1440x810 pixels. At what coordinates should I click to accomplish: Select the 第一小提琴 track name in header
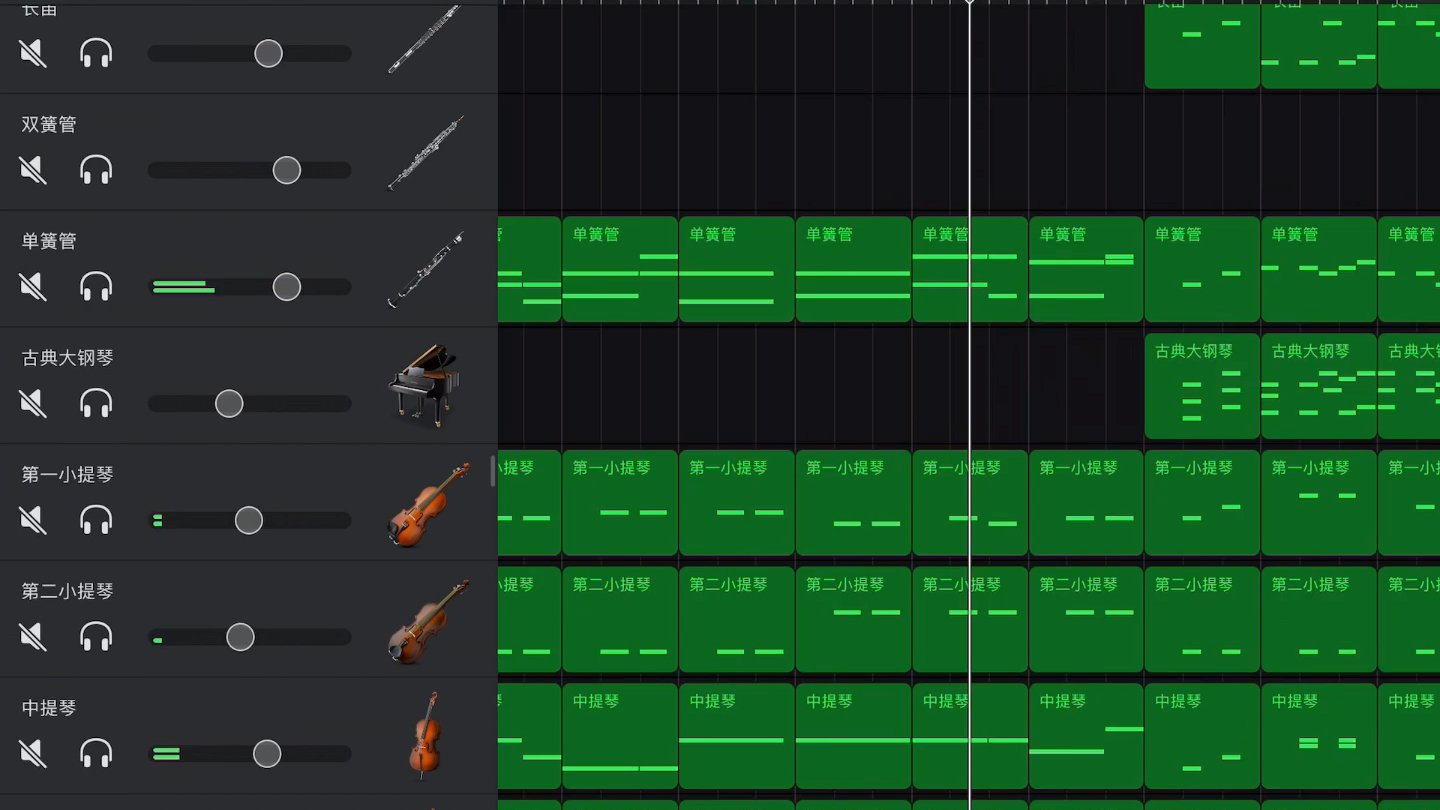pyautogui.click(x=67, y=474)
